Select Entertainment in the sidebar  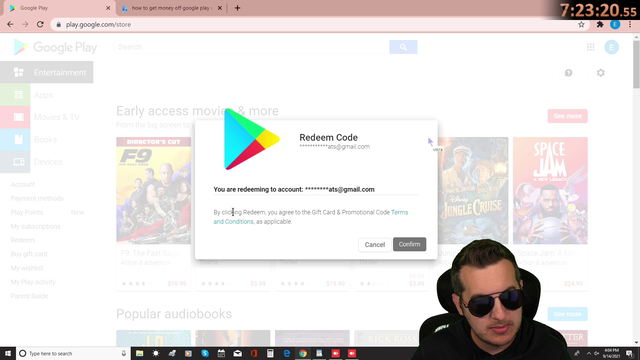(x=47, y=72)
